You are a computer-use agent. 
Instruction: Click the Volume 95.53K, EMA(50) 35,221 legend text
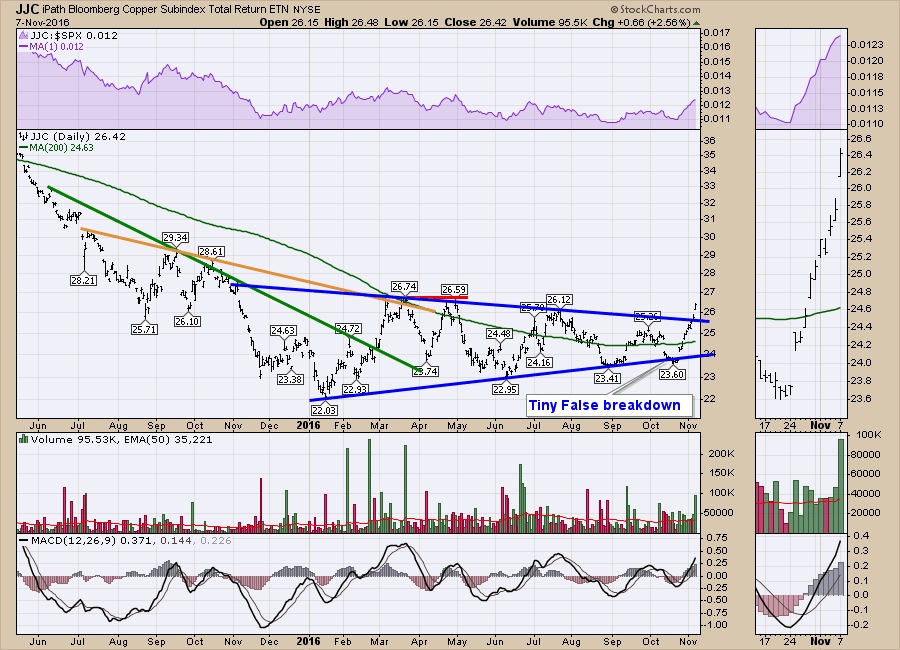coord(121,439)
